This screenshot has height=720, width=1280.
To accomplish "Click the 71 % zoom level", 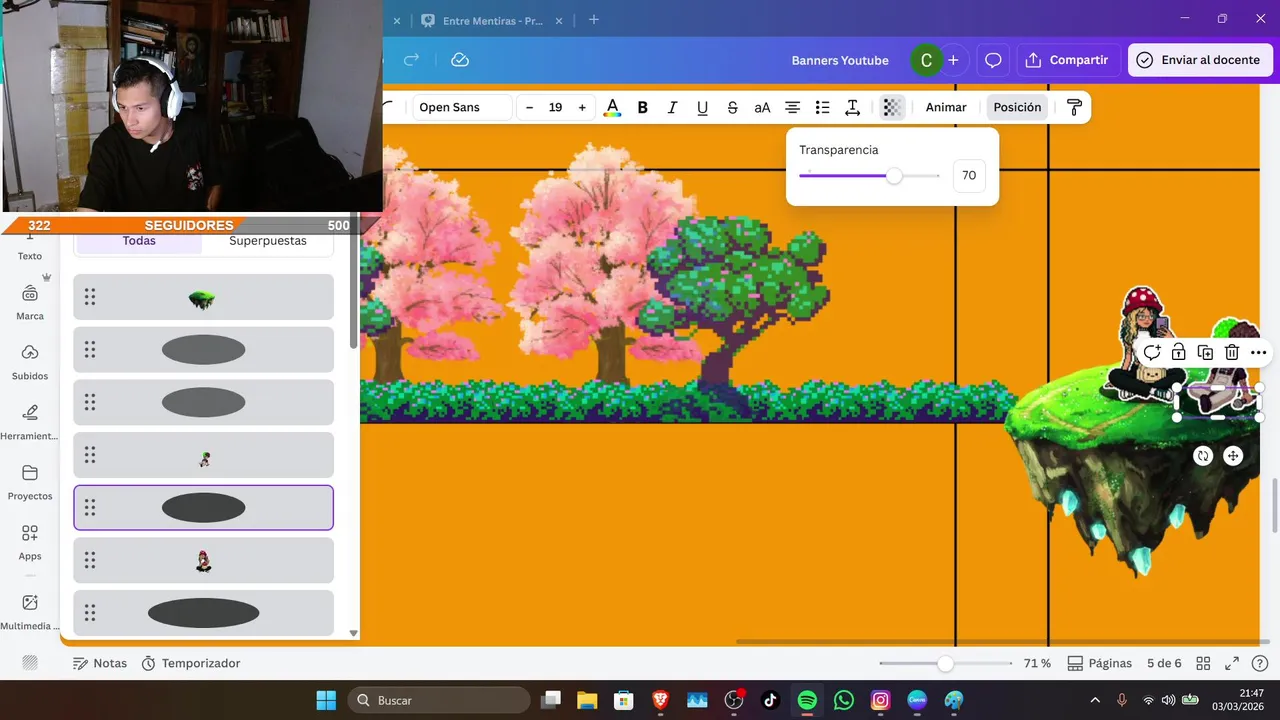I will point(1037,663).
